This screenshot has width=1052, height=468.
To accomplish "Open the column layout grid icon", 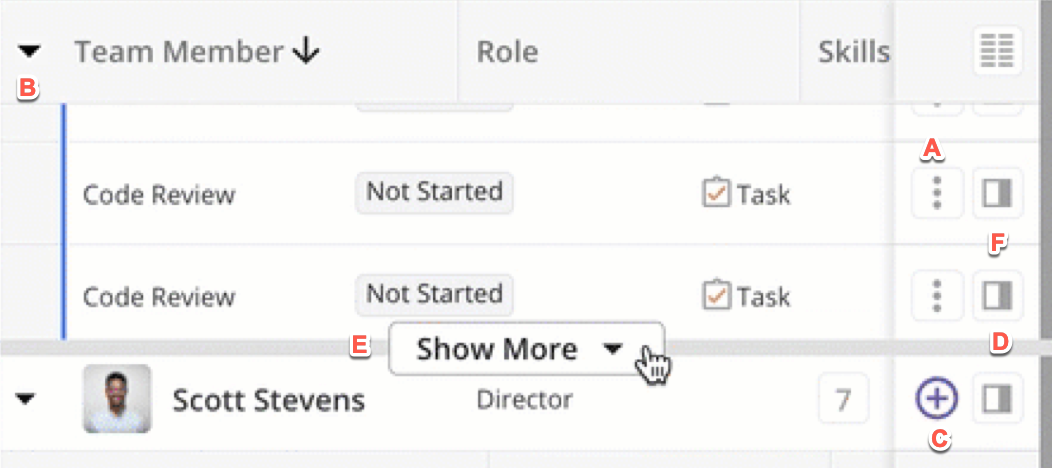I will tap(997, 51).
